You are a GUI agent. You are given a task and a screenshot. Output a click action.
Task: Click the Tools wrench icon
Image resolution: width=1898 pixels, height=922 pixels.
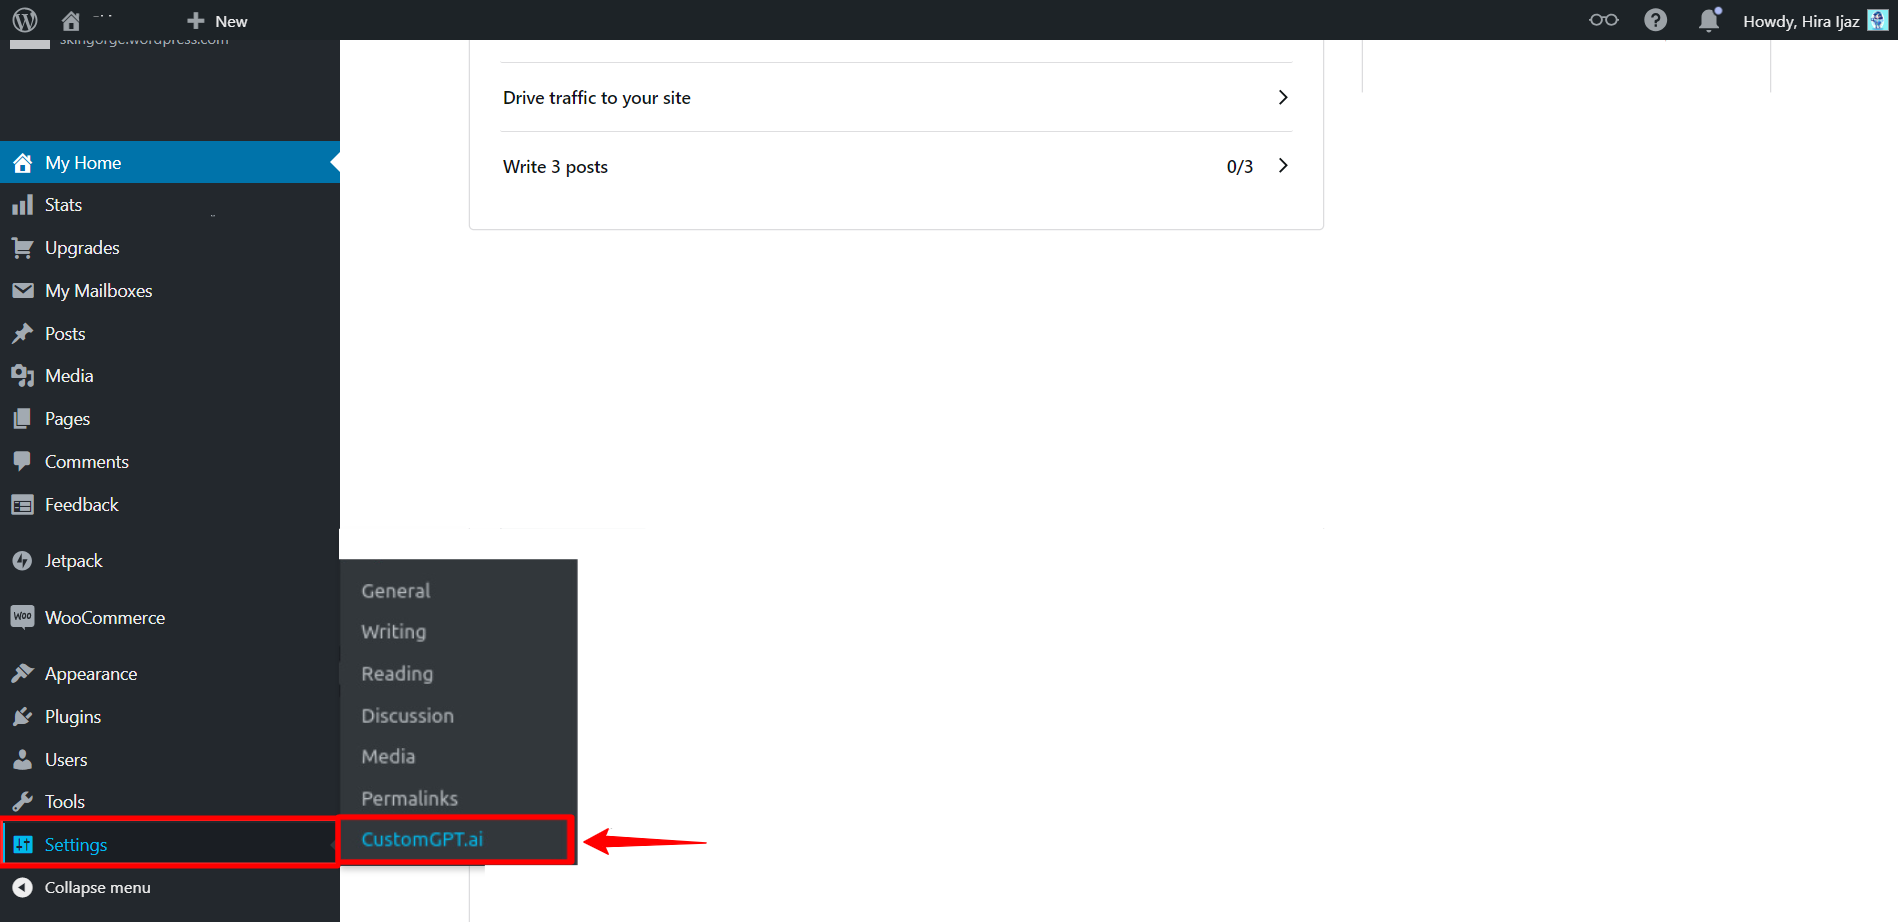22,802
